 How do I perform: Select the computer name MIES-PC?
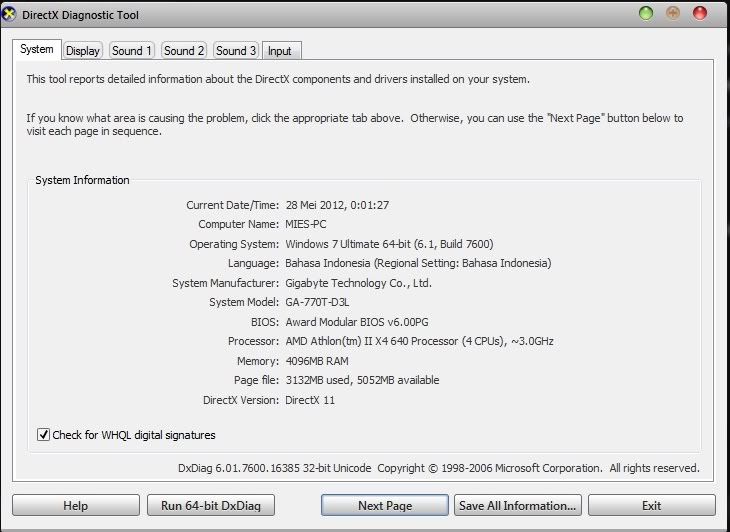click(x=306, y=224)
